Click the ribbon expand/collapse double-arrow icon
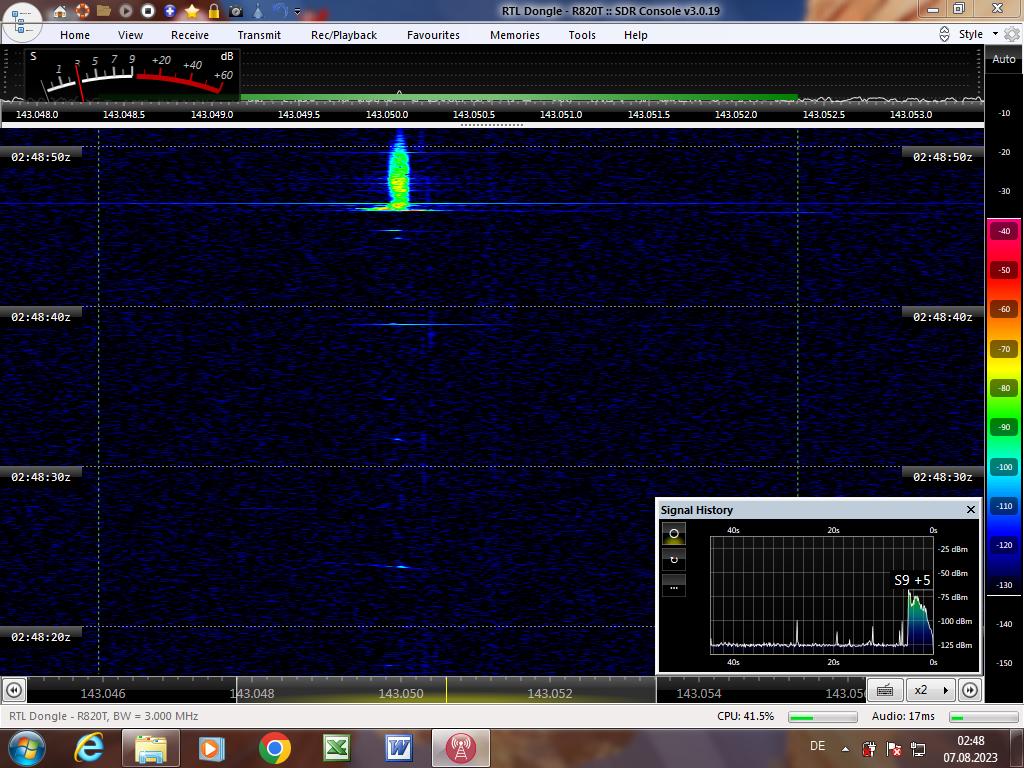Viewport: 1024px width, 768px height. [x=944, y=34]
